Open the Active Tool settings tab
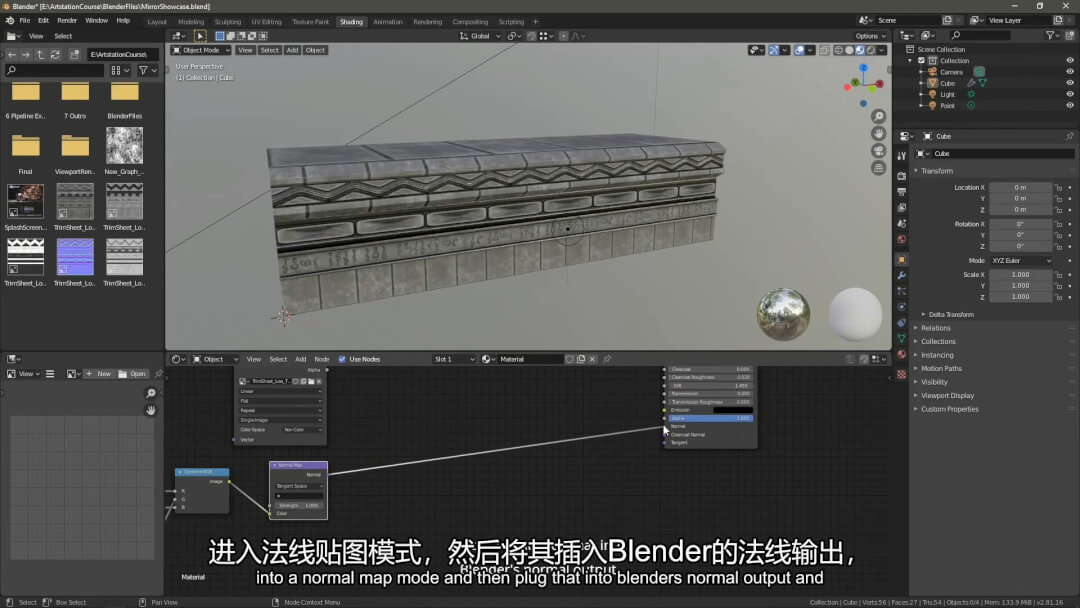This screenshot has height=608, width=1080. (x=902, y=156)
